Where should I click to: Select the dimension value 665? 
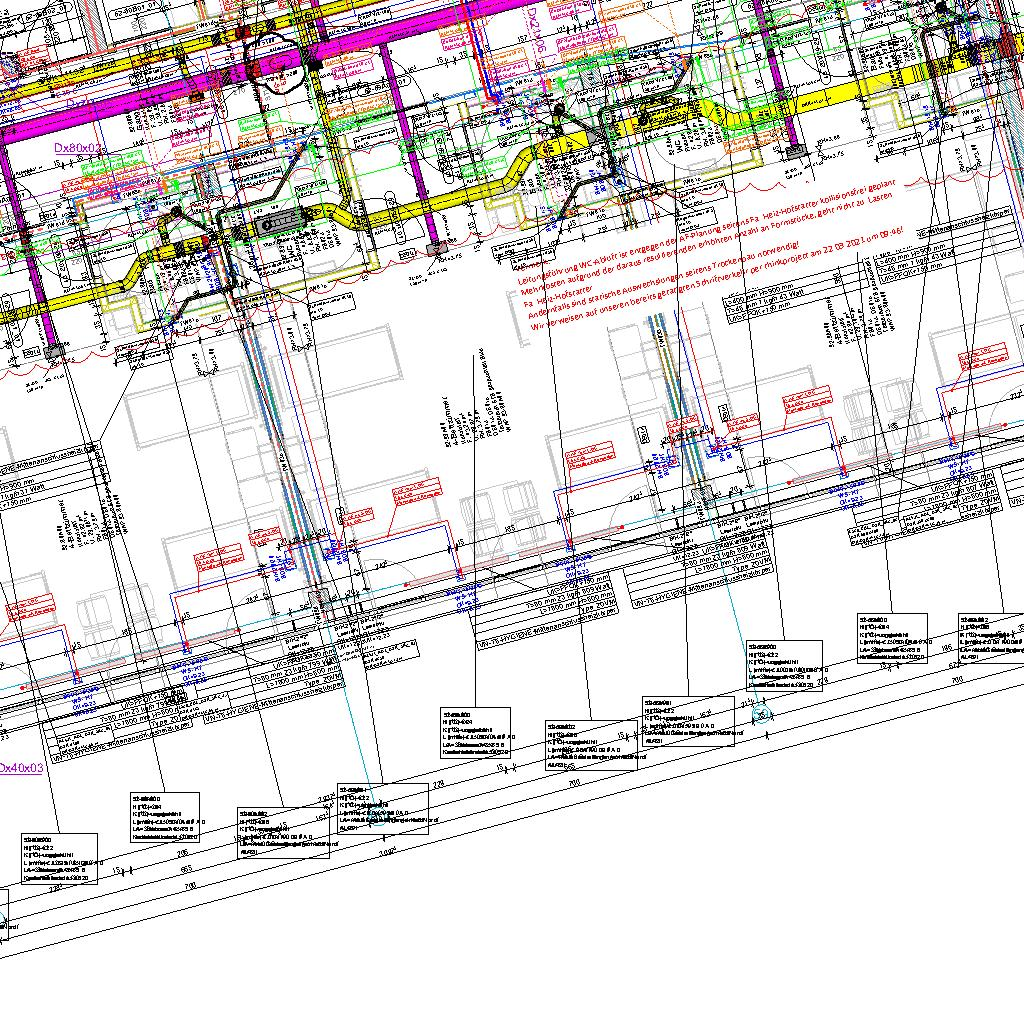[x=186, y=871]
